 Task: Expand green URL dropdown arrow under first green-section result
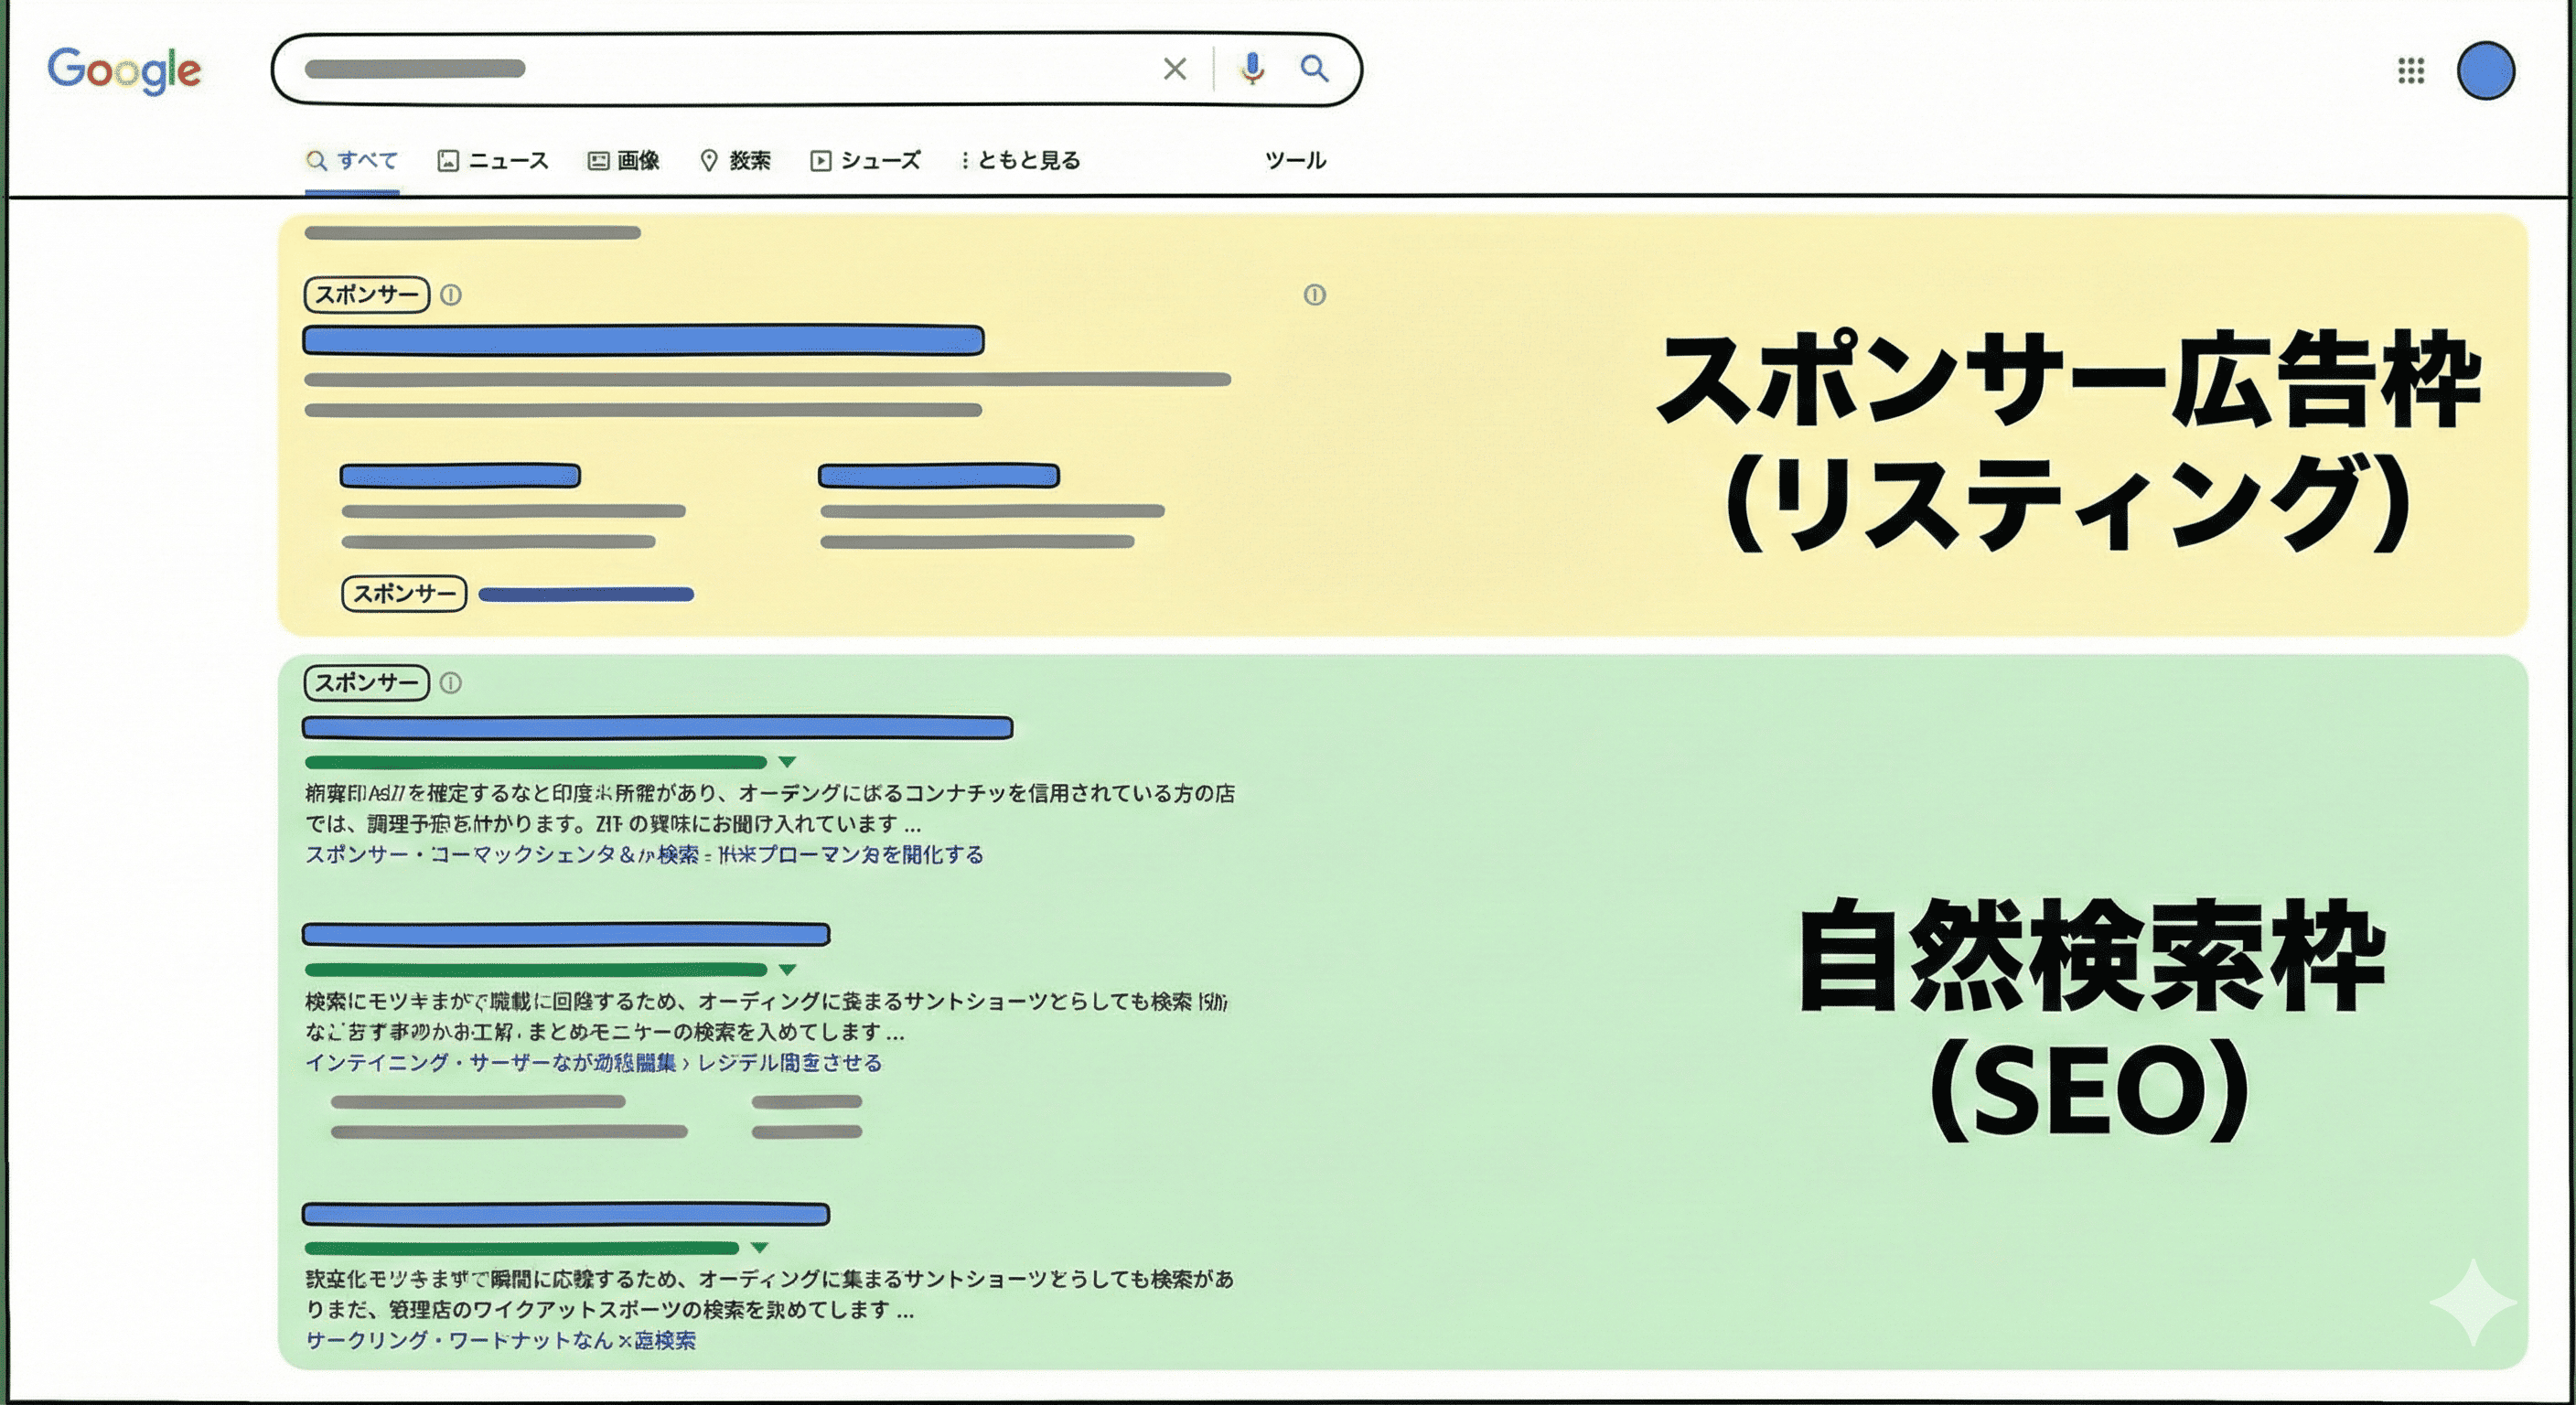(787, 762)
